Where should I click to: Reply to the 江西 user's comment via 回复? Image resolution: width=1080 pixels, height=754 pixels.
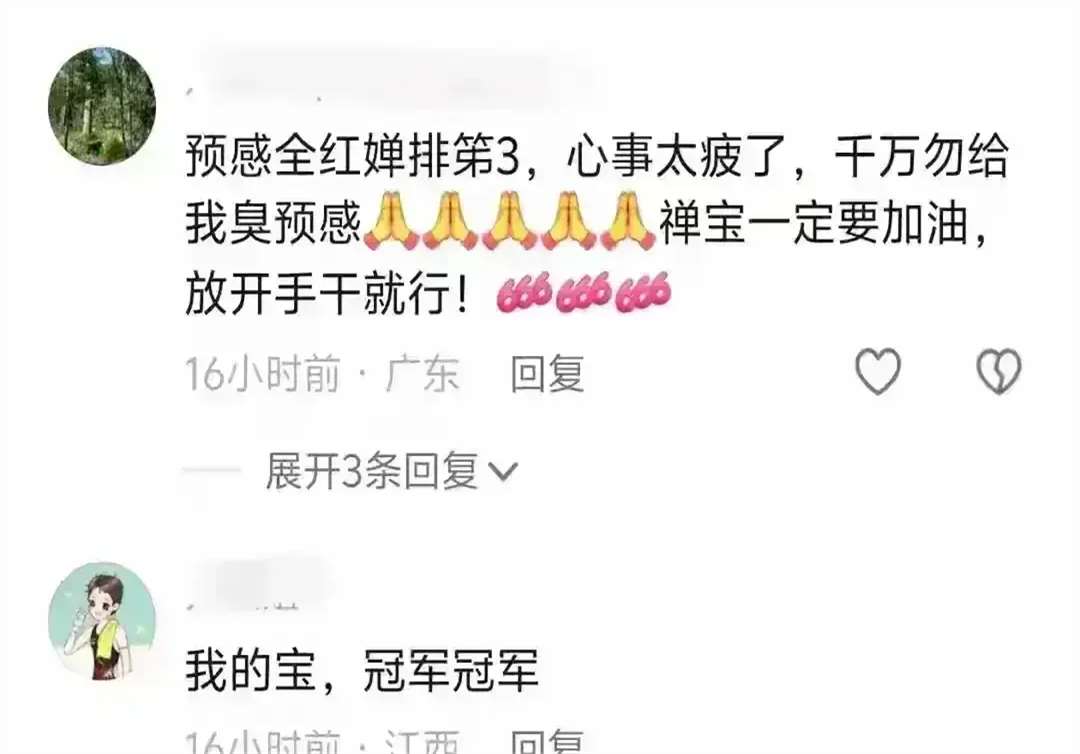(548, 742)
